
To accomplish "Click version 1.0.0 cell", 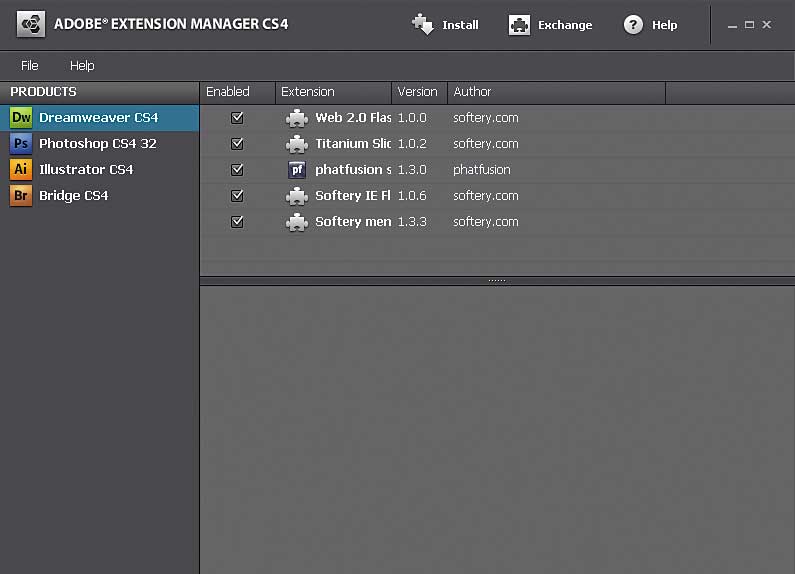I will (x=412, y=118).
